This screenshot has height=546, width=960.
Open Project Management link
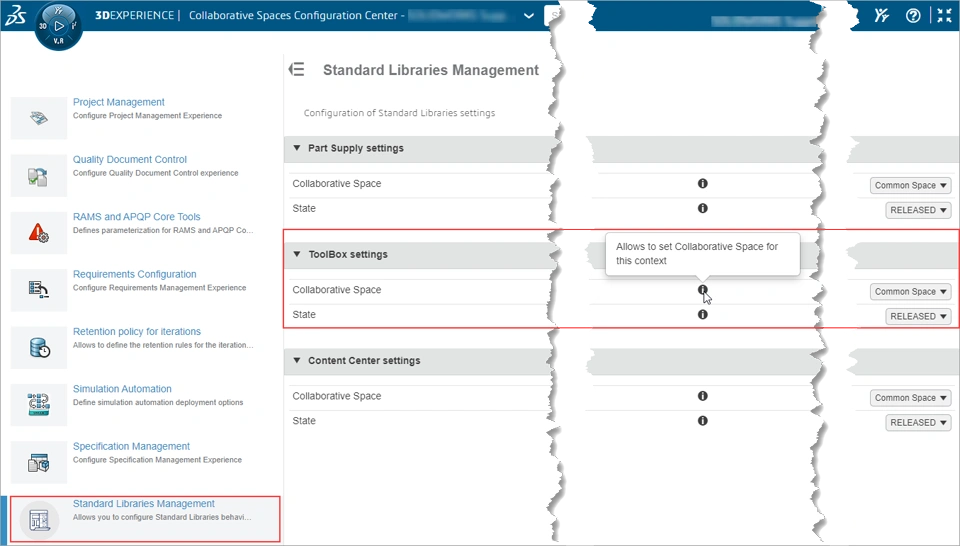[119, 102]
